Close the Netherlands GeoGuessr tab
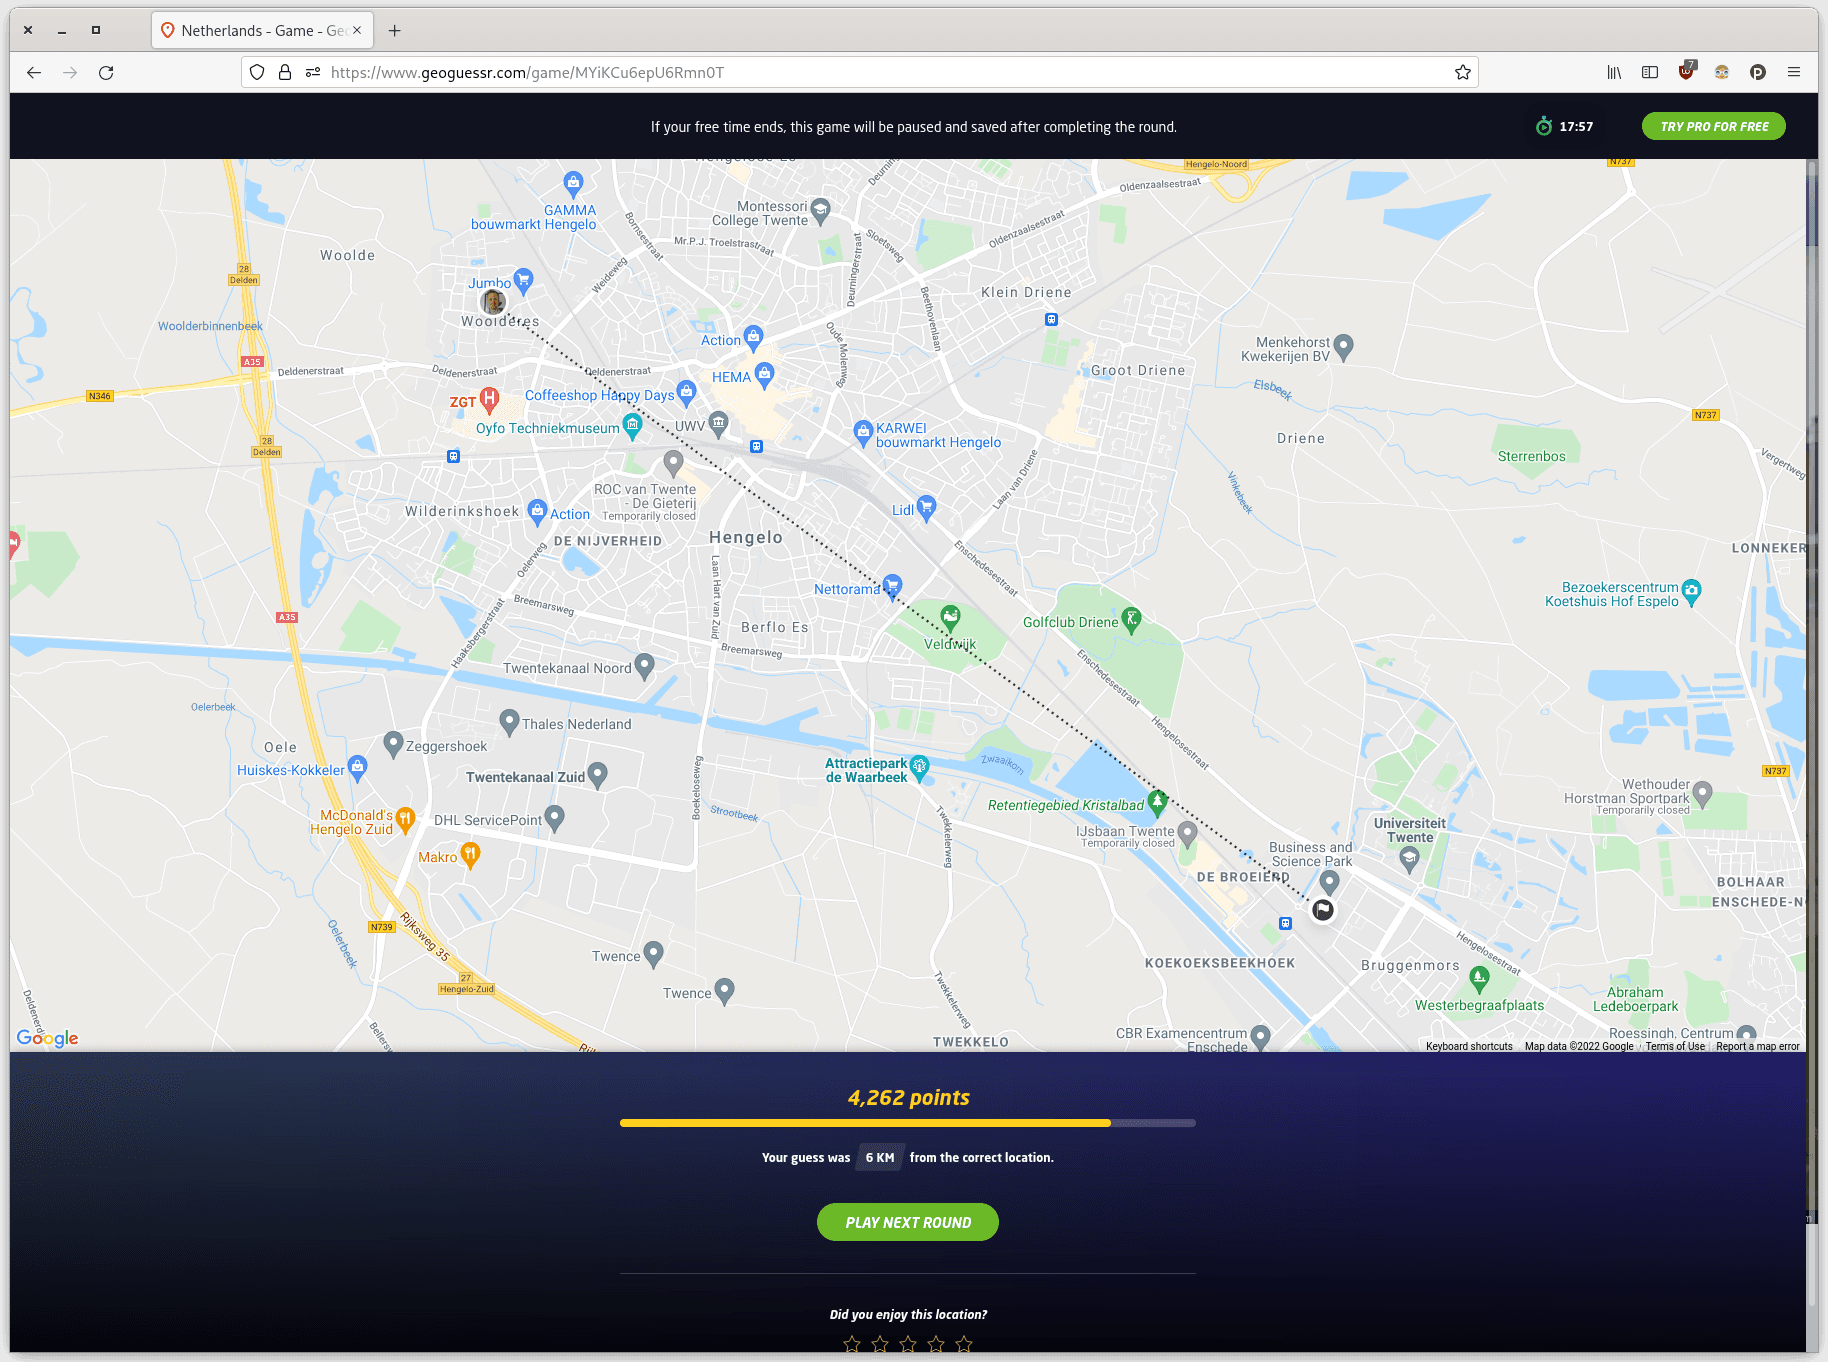This screenshot has height=1362, width=1828. pyautogui.click(x=357, y=30)
